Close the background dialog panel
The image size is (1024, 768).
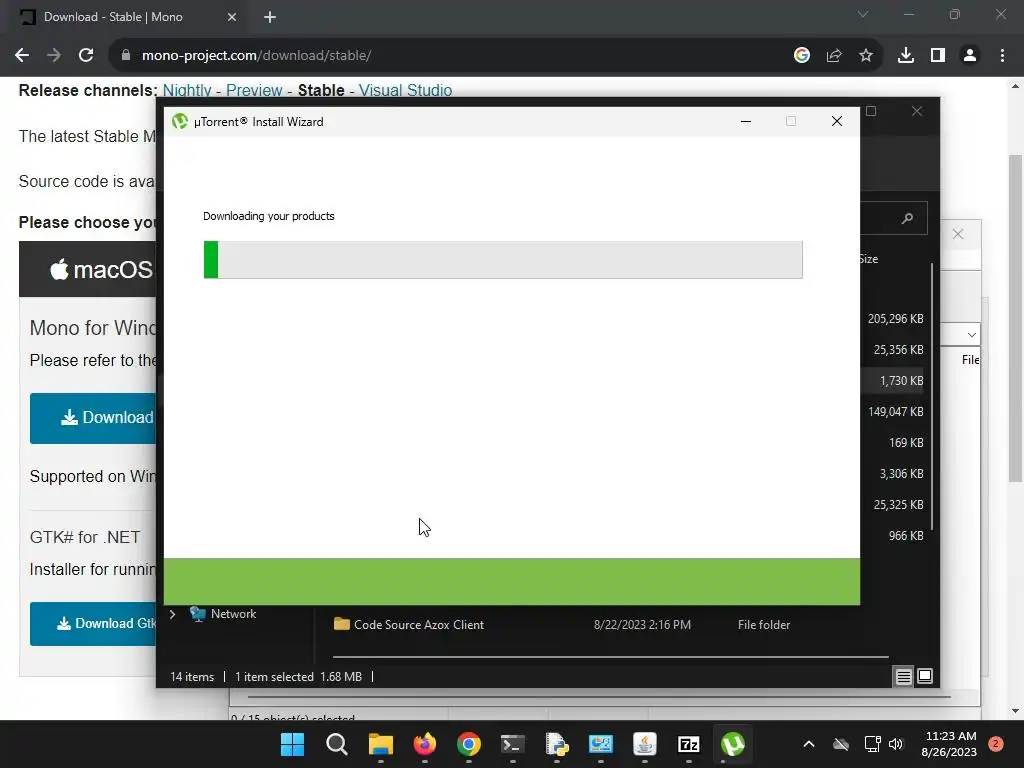(958, 234)
